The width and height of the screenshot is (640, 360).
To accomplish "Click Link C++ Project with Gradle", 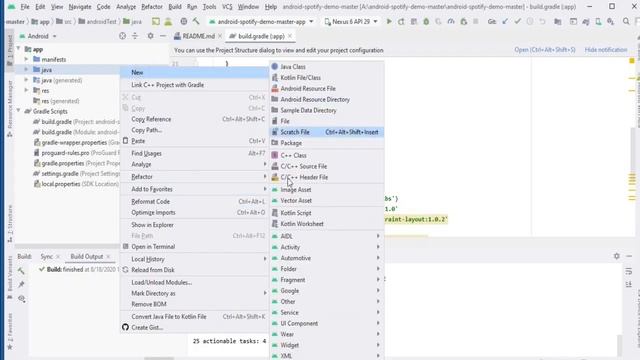I will 194,85.
